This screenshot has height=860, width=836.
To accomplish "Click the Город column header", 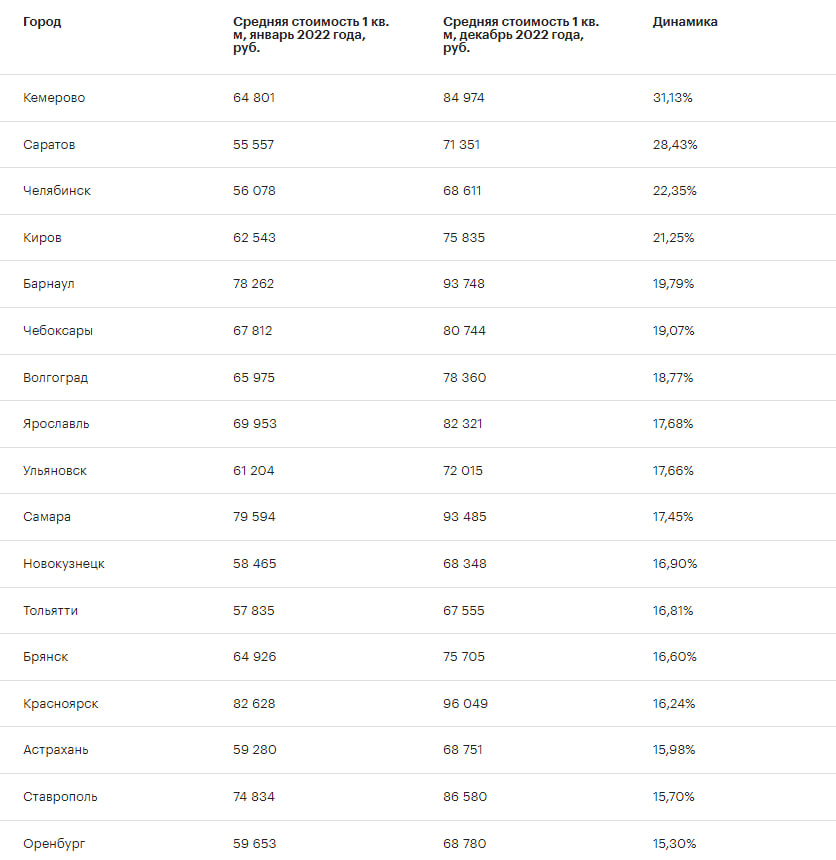I will [x=42, y=22].
